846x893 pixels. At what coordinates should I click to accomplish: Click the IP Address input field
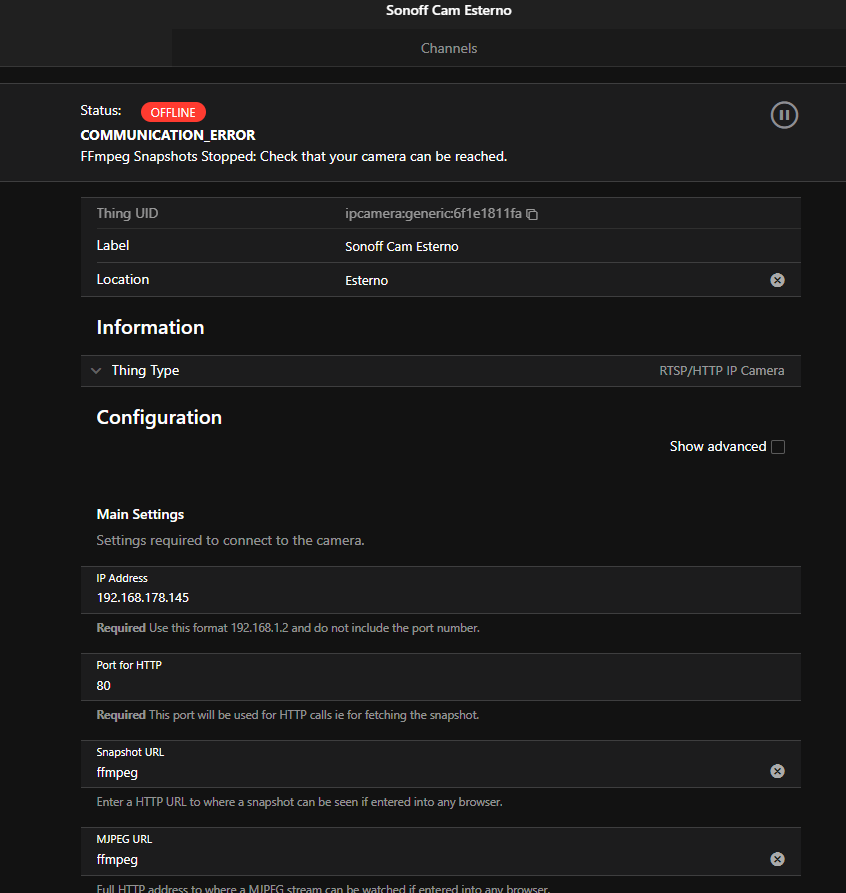click(440, 598)
